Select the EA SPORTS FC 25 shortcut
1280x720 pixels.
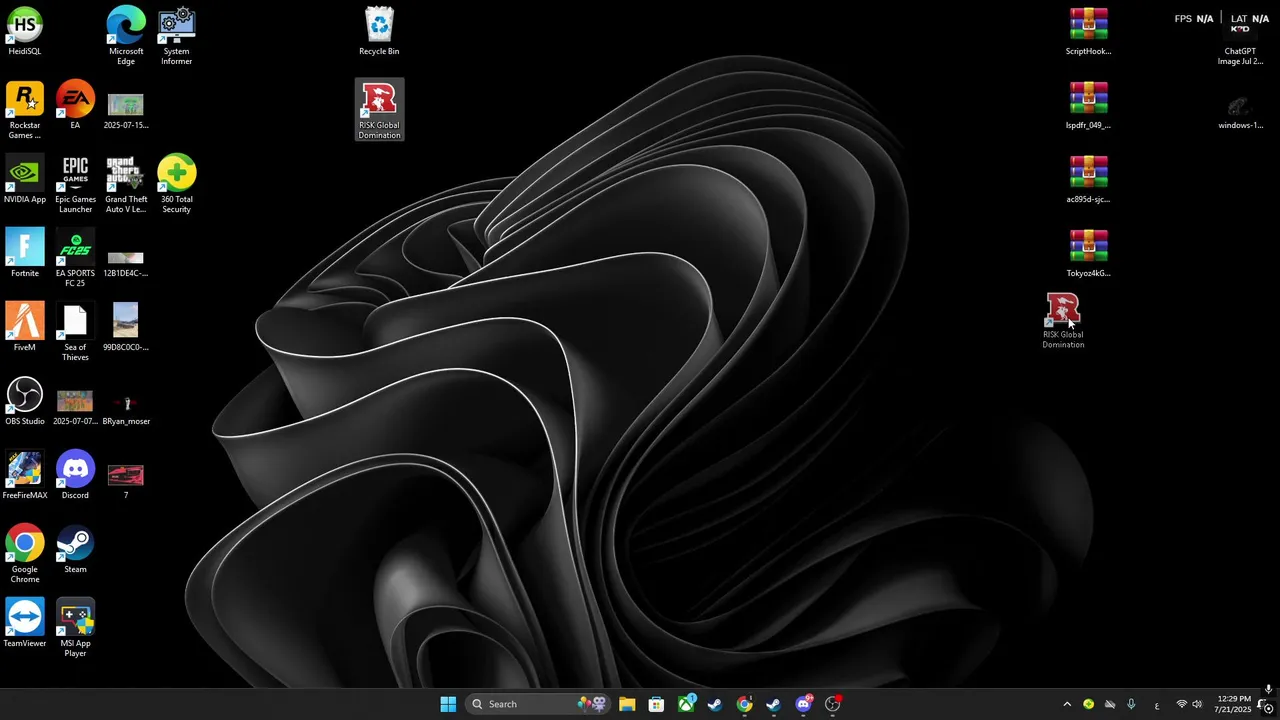(x=75, y=258)
